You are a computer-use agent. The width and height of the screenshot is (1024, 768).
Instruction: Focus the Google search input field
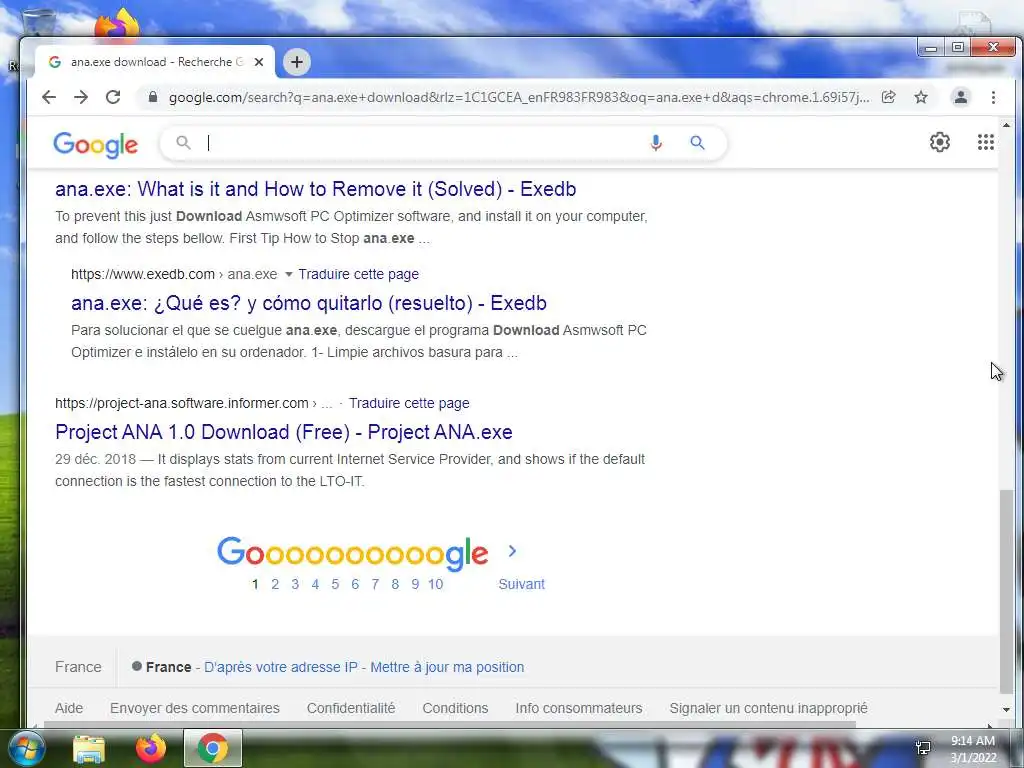click(418, 143)
